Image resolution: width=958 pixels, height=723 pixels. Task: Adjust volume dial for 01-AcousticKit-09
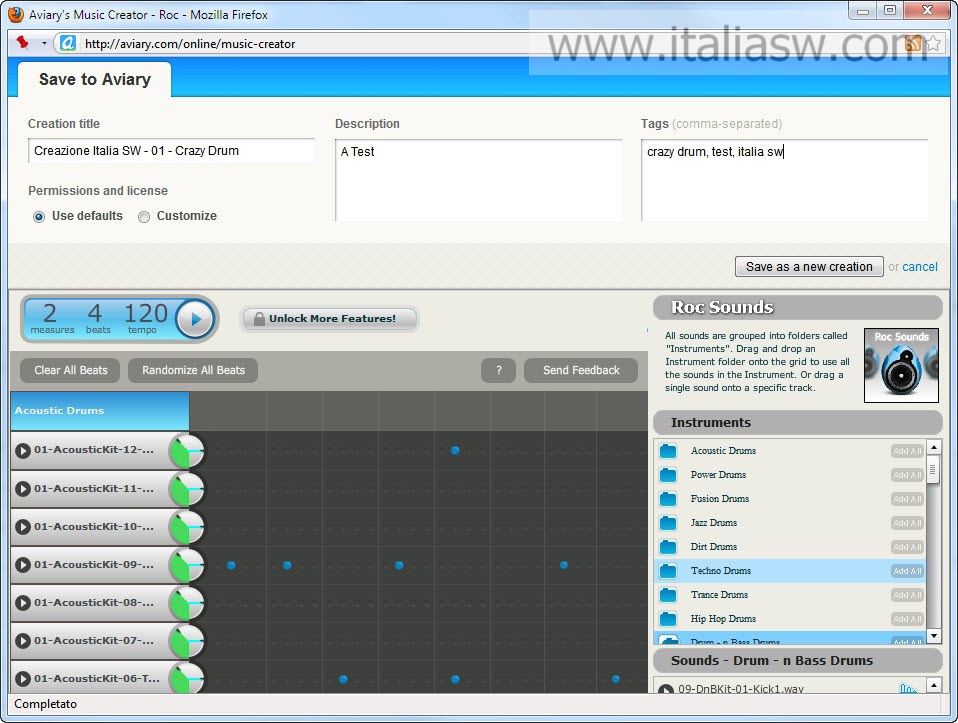point(187,565)
